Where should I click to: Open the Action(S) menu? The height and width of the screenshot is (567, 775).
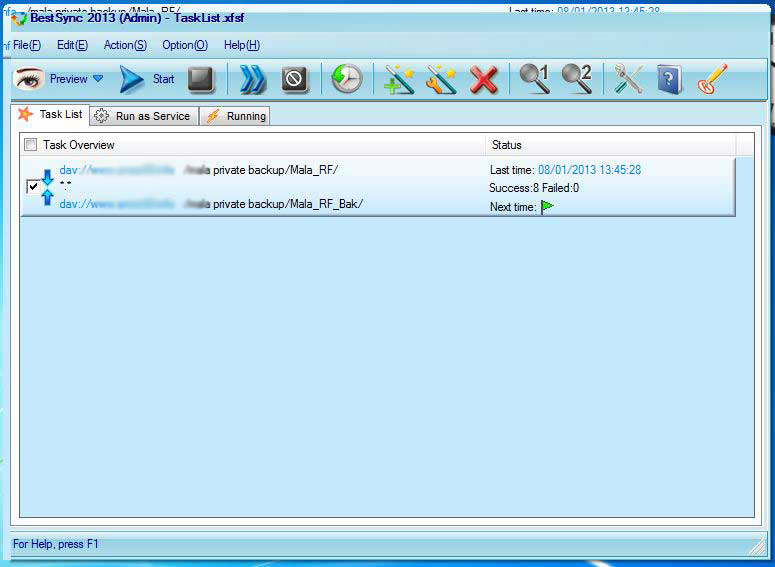click(x=125, y=45)
